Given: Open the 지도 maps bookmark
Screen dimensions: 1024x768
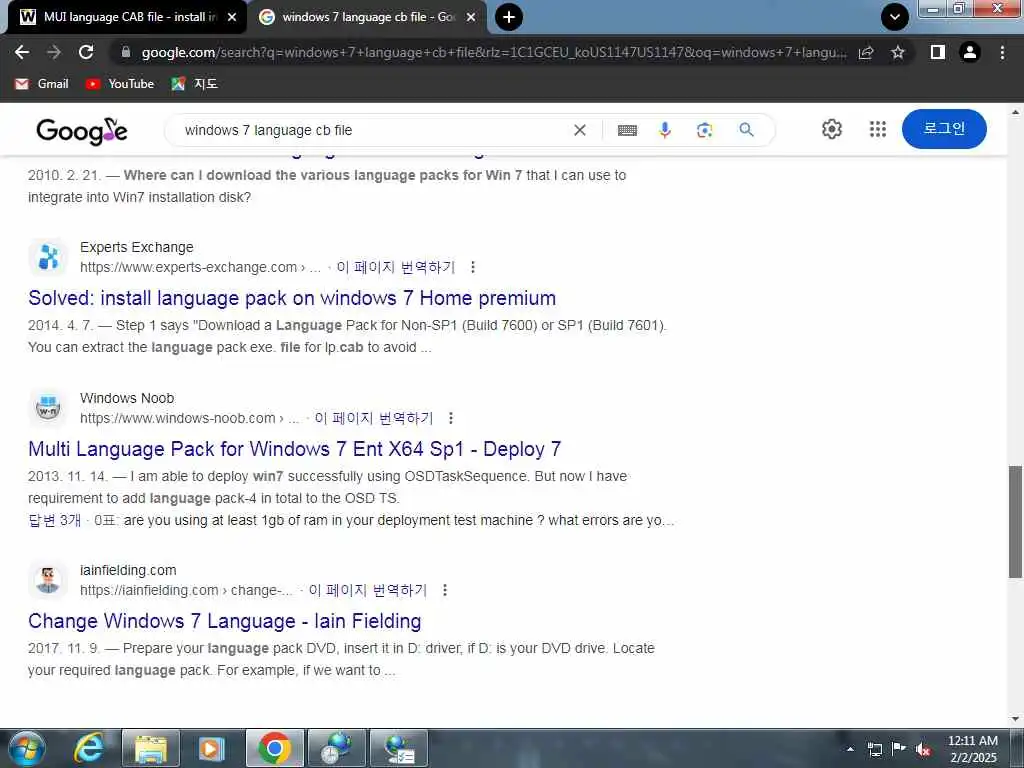Looking at the screenshot, I should tap(195, 84).
